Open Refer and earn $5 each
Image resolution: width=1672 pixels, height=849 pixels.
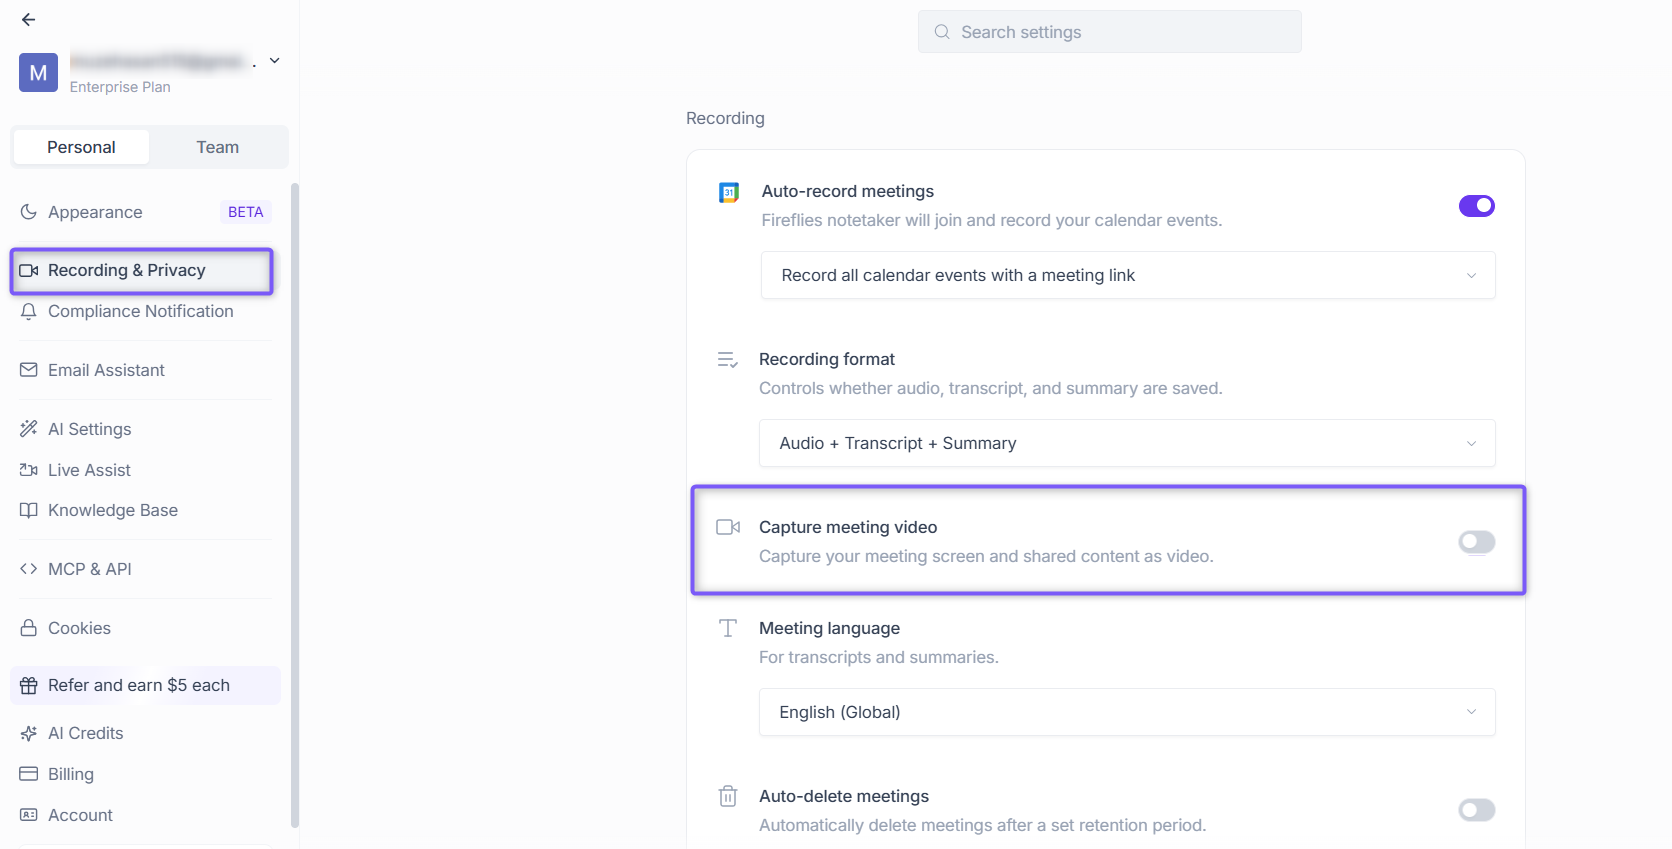click(x=145, y=685)
